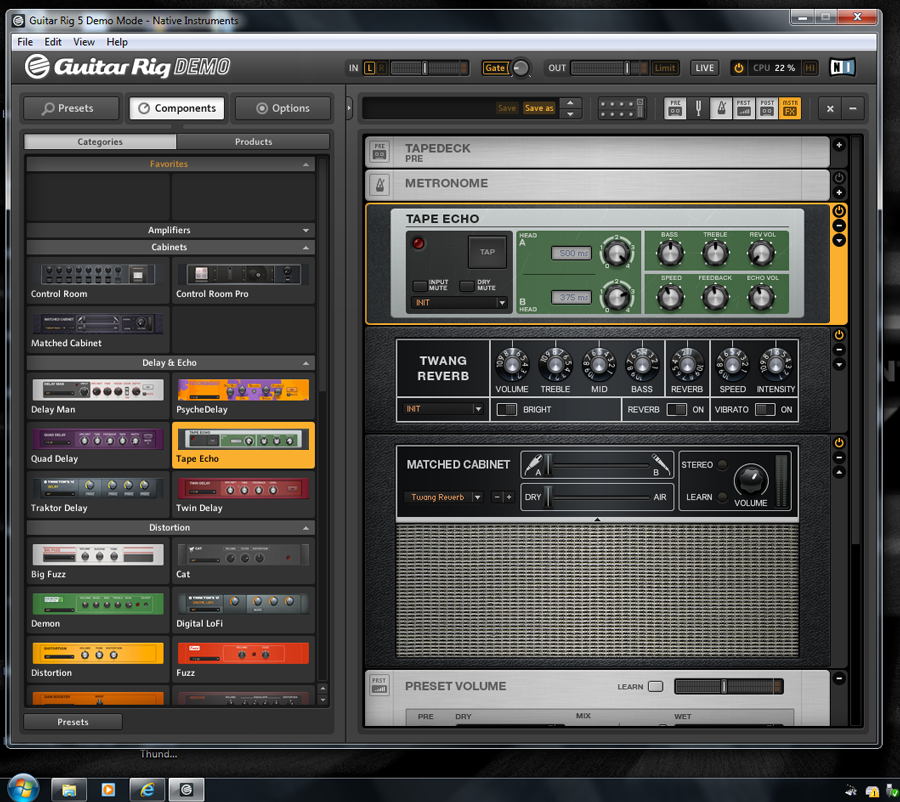The height and width of the screenshot is (802, 900).
Task: Enable the Bright switch on Twang Reverb
Action: pyautogui.click(x=508, y=409)
